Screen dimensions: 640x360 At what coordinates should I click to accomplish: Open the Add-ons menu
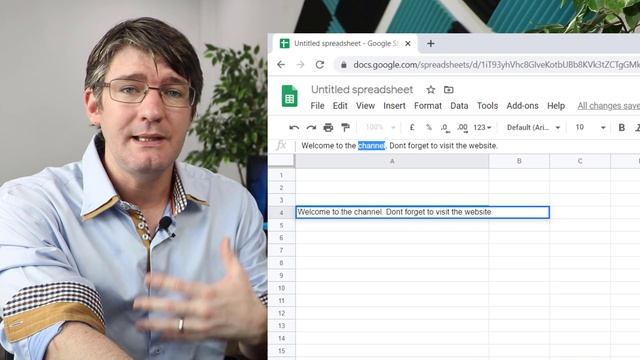tap(522, 106)
